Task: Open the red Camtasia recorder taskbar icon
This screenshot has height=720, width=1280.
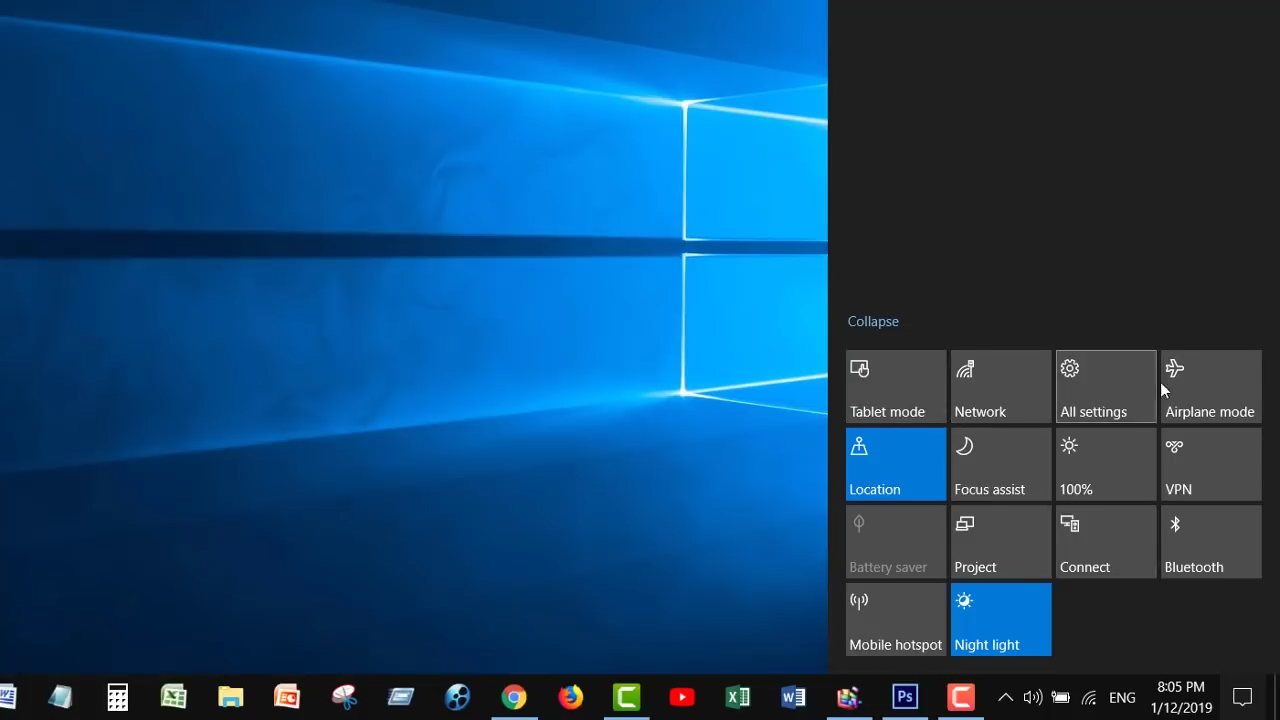Action: point(961,697)
